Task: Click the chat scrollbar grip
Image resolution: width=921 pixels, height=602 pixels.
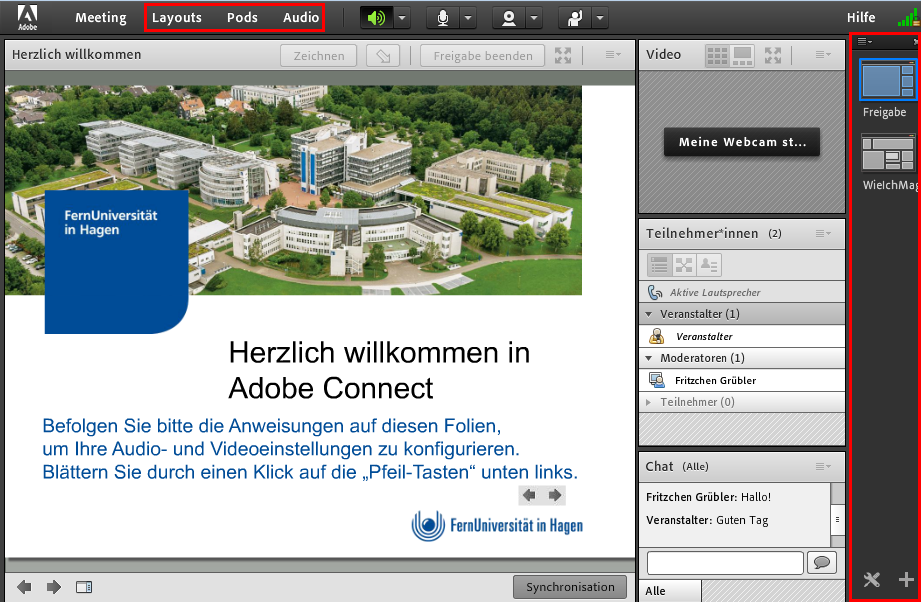Action: tap(837, 520)
